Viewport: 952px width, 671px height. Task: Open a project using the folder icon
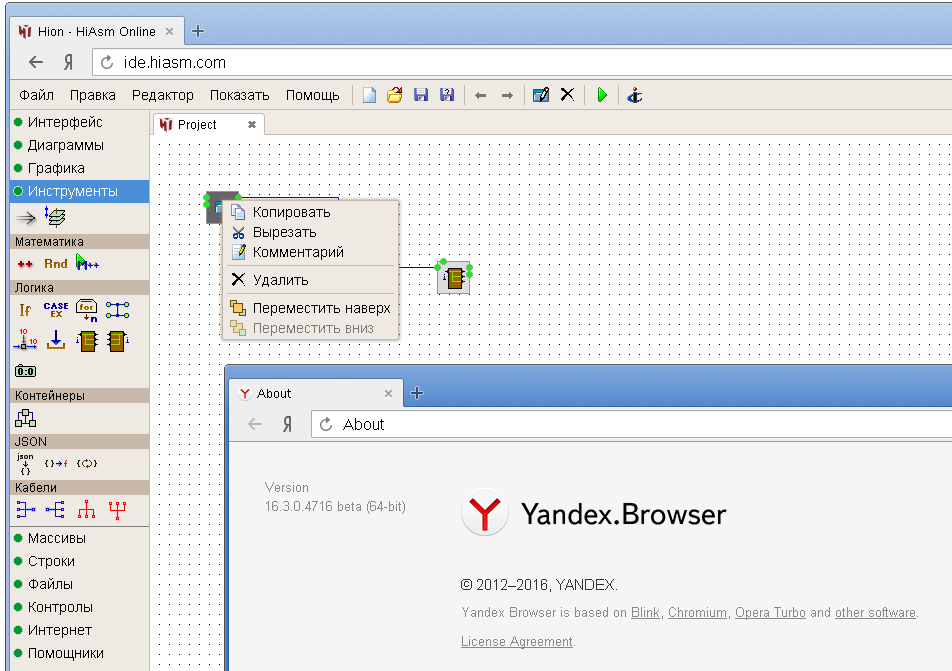coord(395,95)
